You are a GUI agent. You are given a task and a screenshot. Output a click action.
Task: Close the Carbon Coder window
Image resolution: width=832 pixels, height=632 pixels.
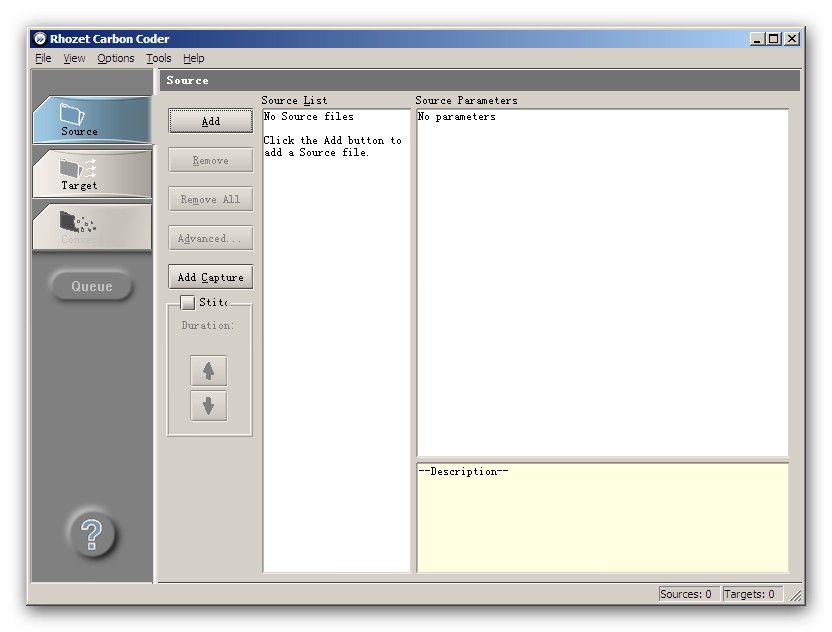click(792, 39)
